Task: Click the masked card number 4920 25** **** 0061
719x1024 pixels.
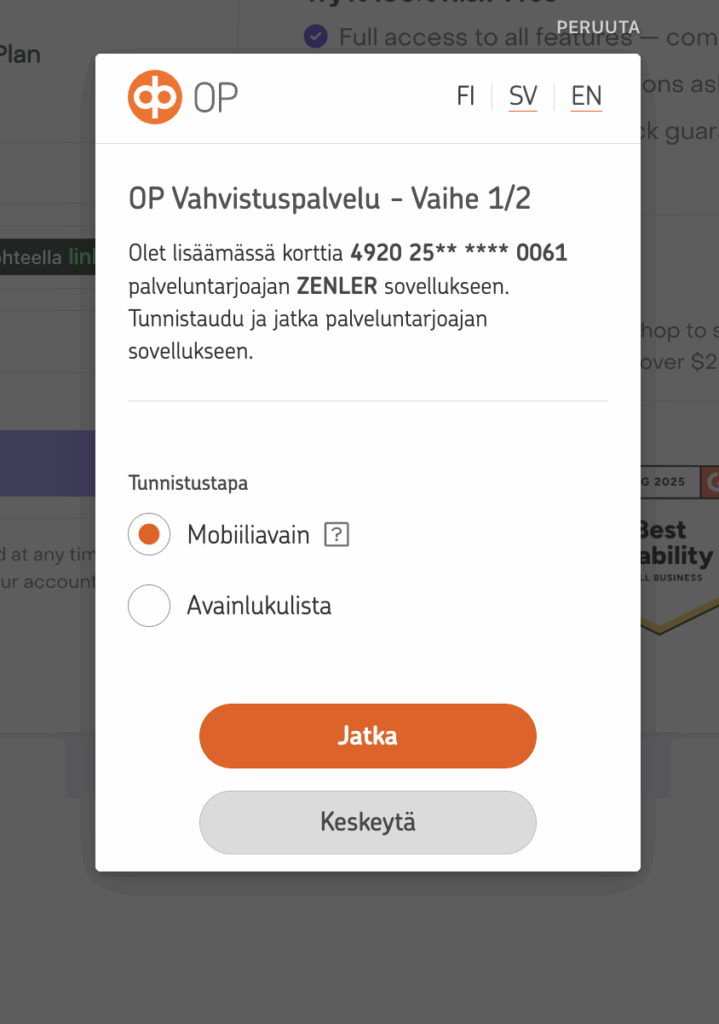Action: [x=458, y=253]
